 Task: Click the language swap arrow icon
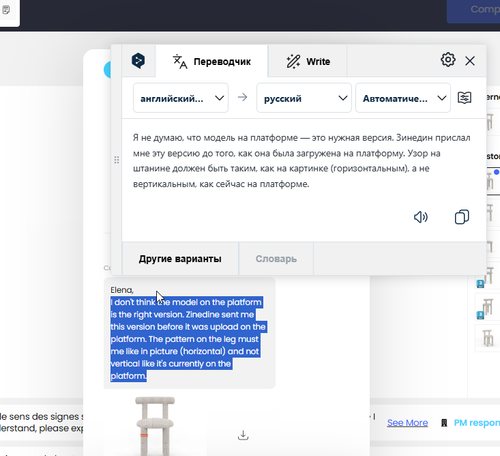[243, 97]
